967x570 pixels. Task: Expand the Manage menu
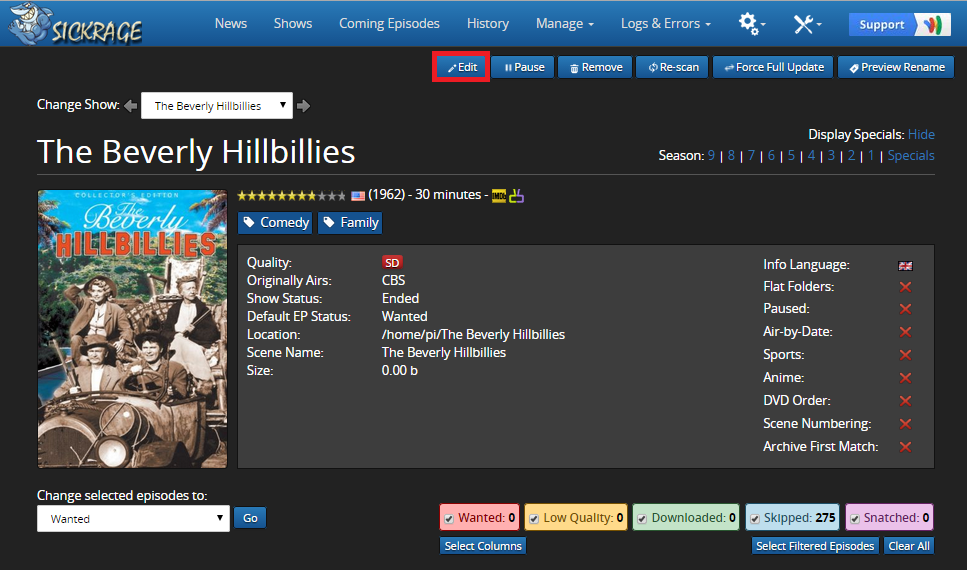point(564,23)
